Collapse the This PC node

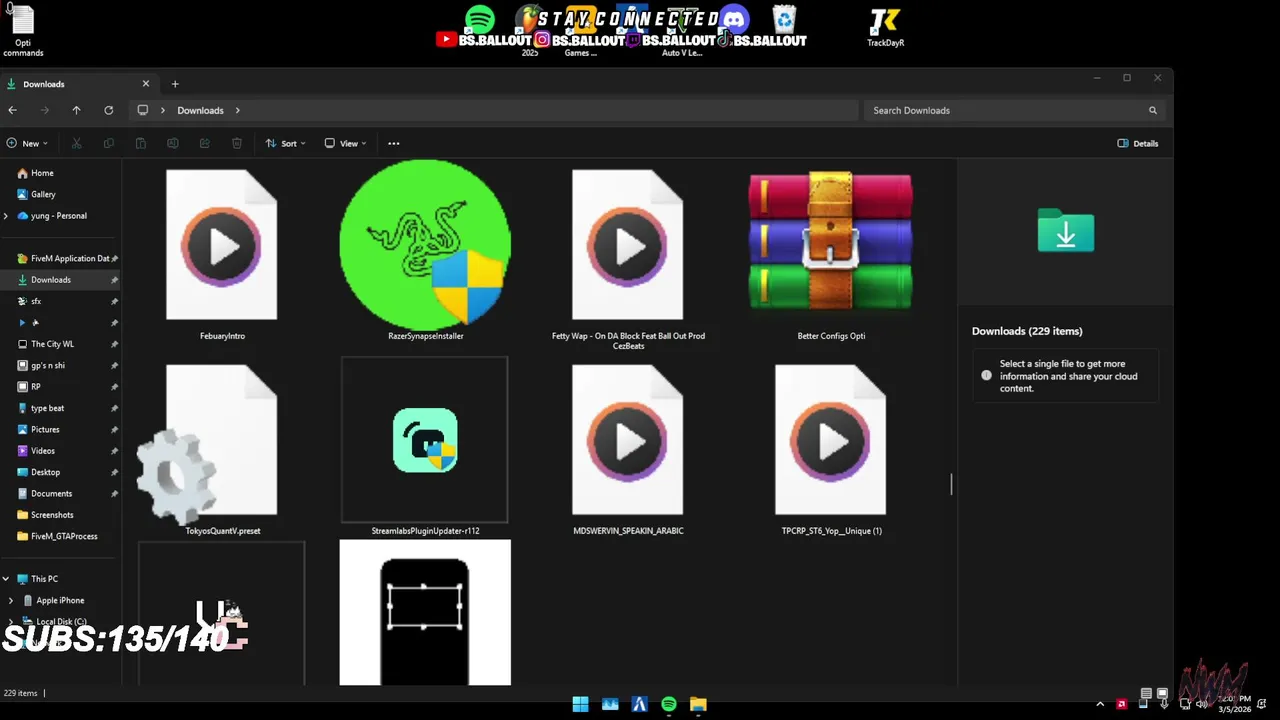pos(6,579)
